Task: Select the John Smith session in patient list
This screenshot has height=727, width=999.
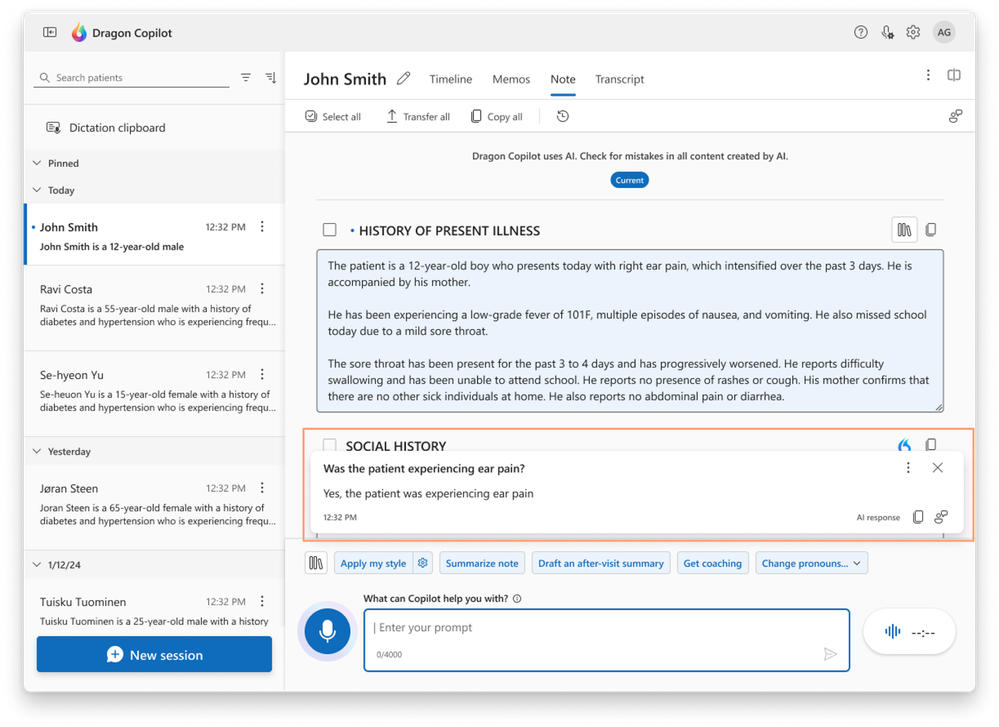Action: click(154, 235)
